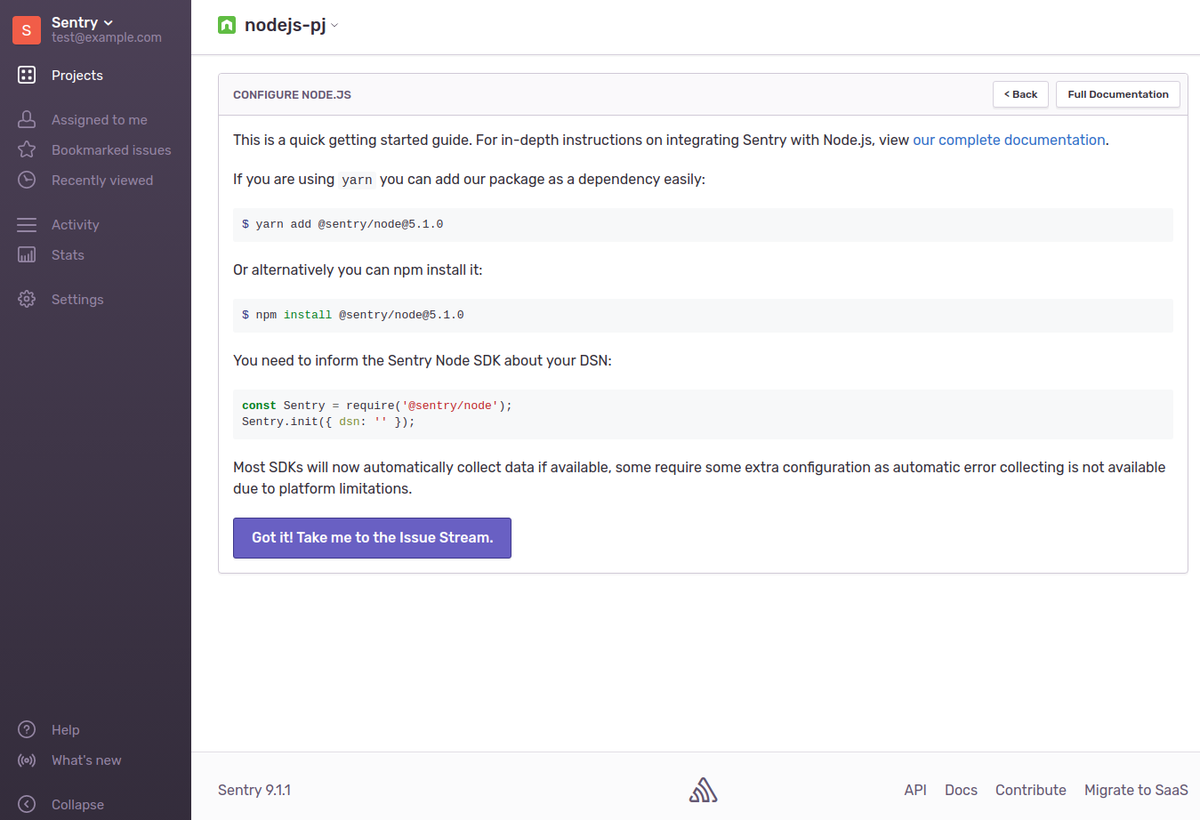
Task: Click the CONFIGURE NODE.JS heading
Action: (x=292, y=95)
